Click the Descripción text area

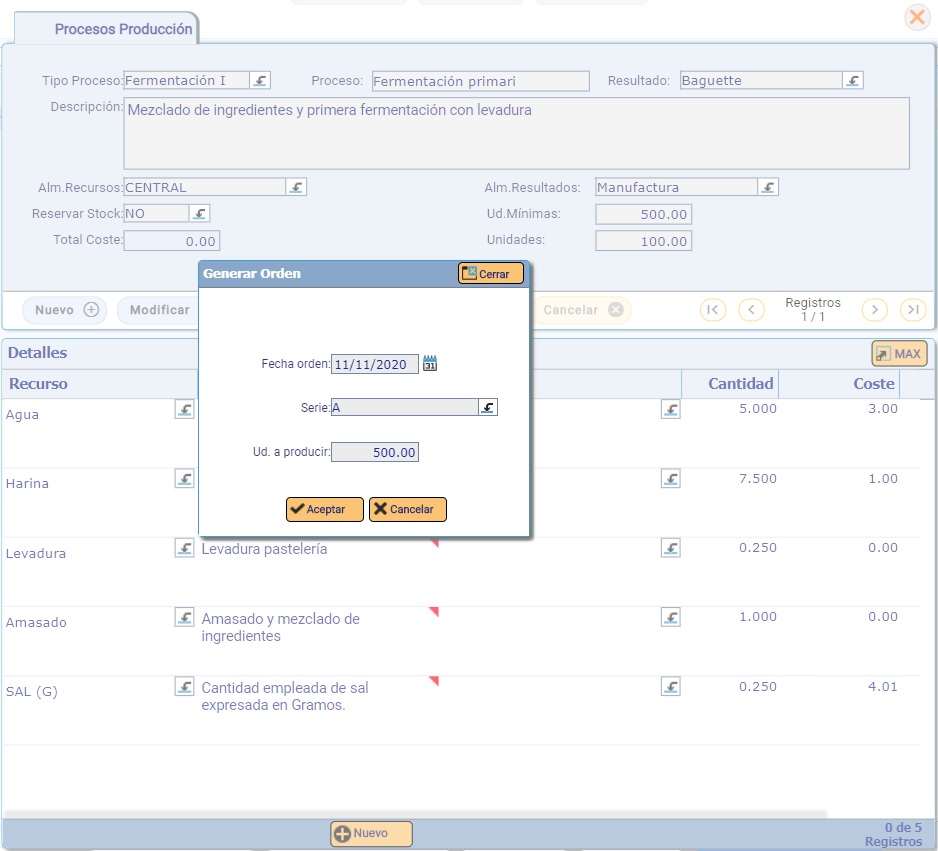[x=516, y=133]
